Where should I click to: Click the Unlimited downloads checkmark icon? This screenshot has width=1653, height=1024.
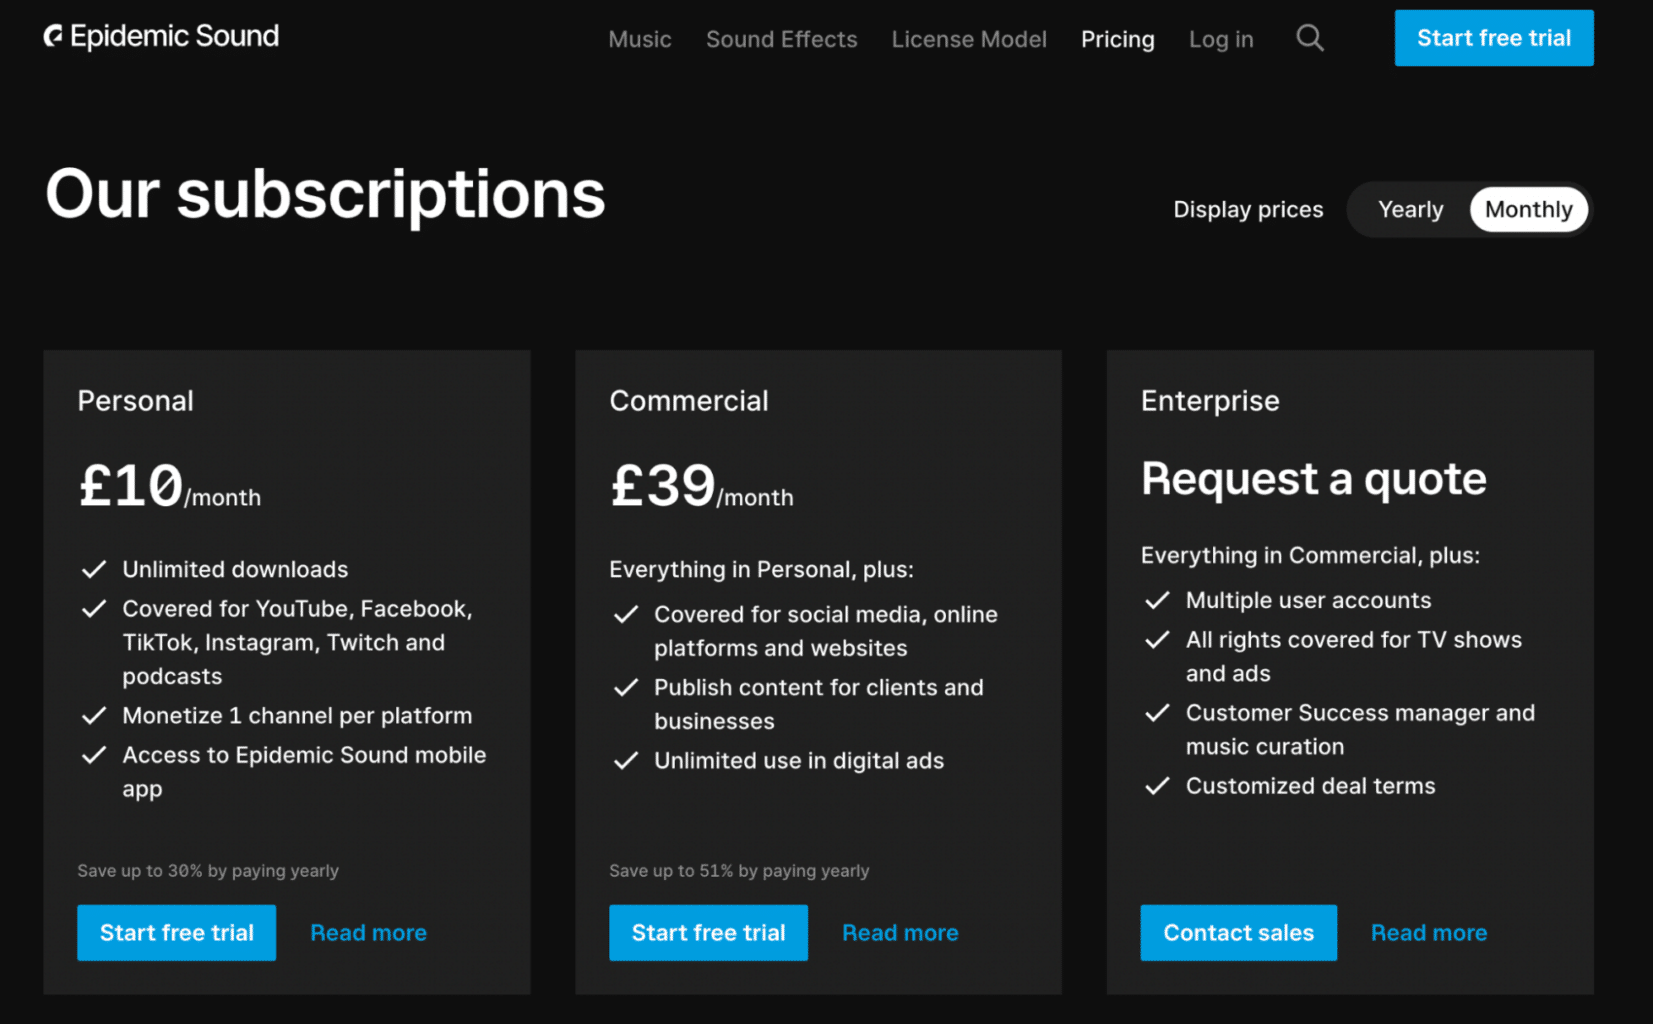pos(94,569)
